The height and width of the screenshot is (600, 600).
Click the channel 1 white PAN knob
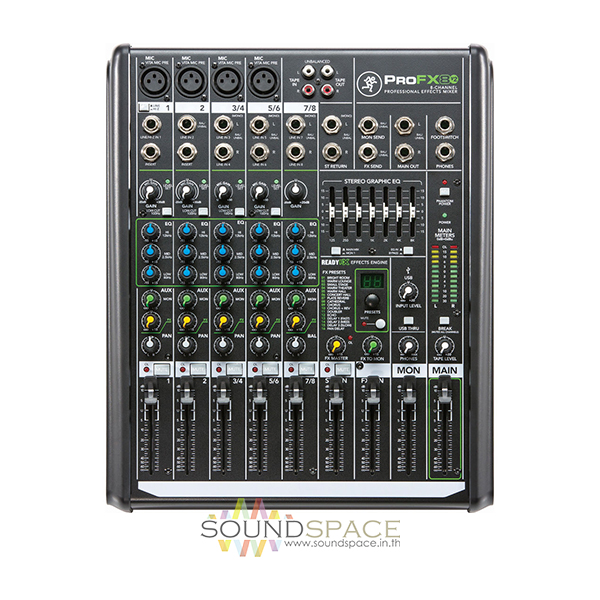tap(149, 344)
